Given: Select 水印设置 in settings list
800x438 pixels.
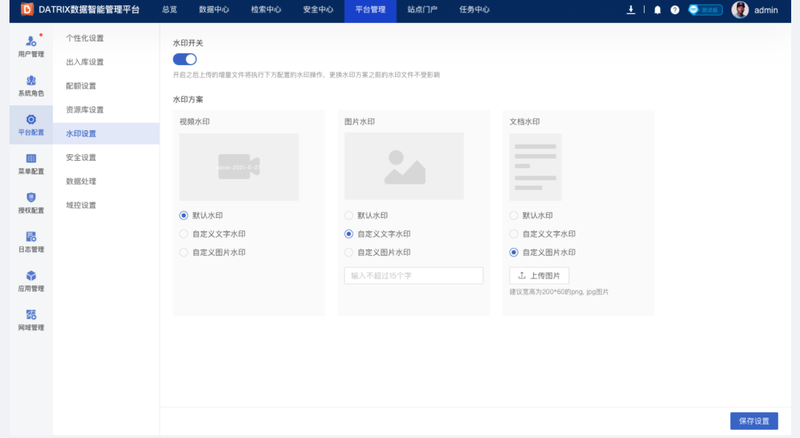Looking at the screenshot, I should tap(106, 134).
